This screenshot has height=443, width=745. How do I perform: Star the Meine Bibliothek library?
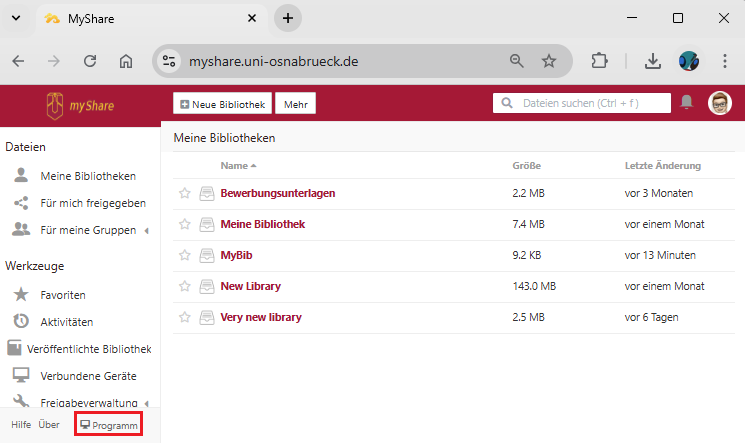pos(184,224)
